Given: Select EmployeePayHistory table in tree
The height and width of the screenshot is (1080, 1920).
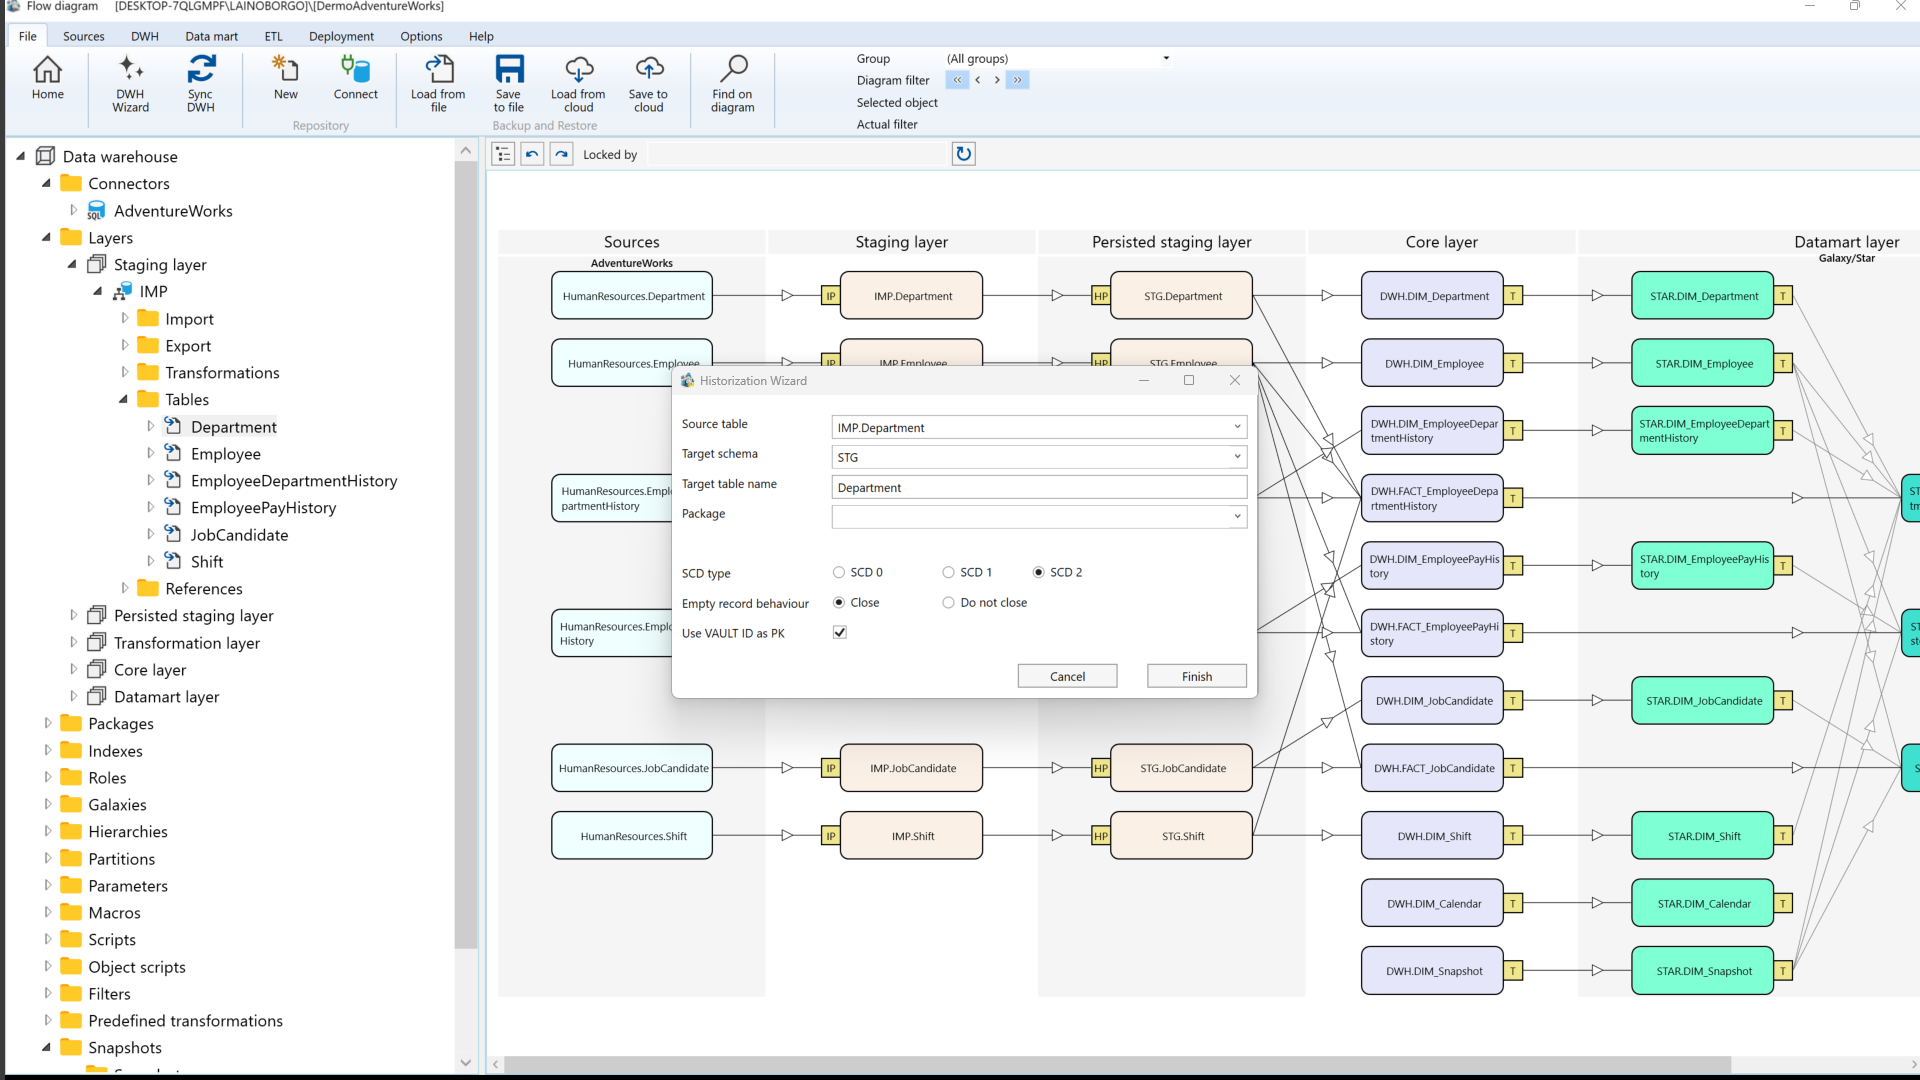Looking at the screenshot, I should tap(263, 507).
